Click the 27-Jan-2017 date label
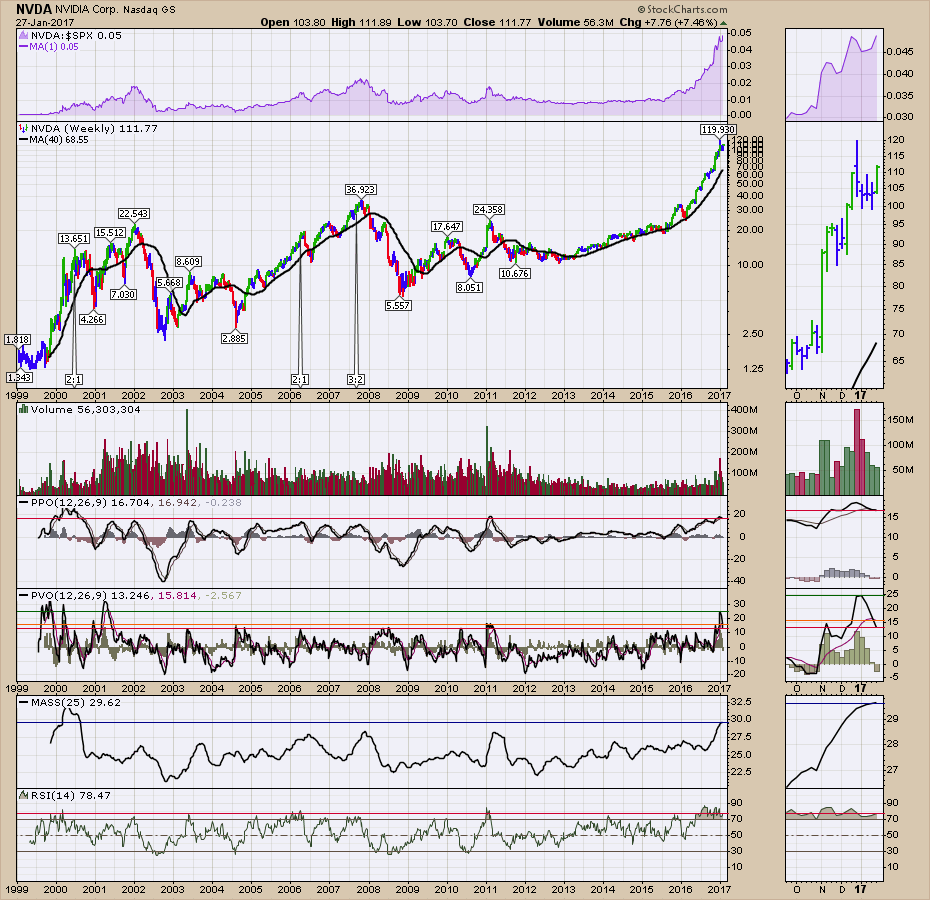Viewport: 930px width, 900px height. pyautogui.click(x=44, y=23)
